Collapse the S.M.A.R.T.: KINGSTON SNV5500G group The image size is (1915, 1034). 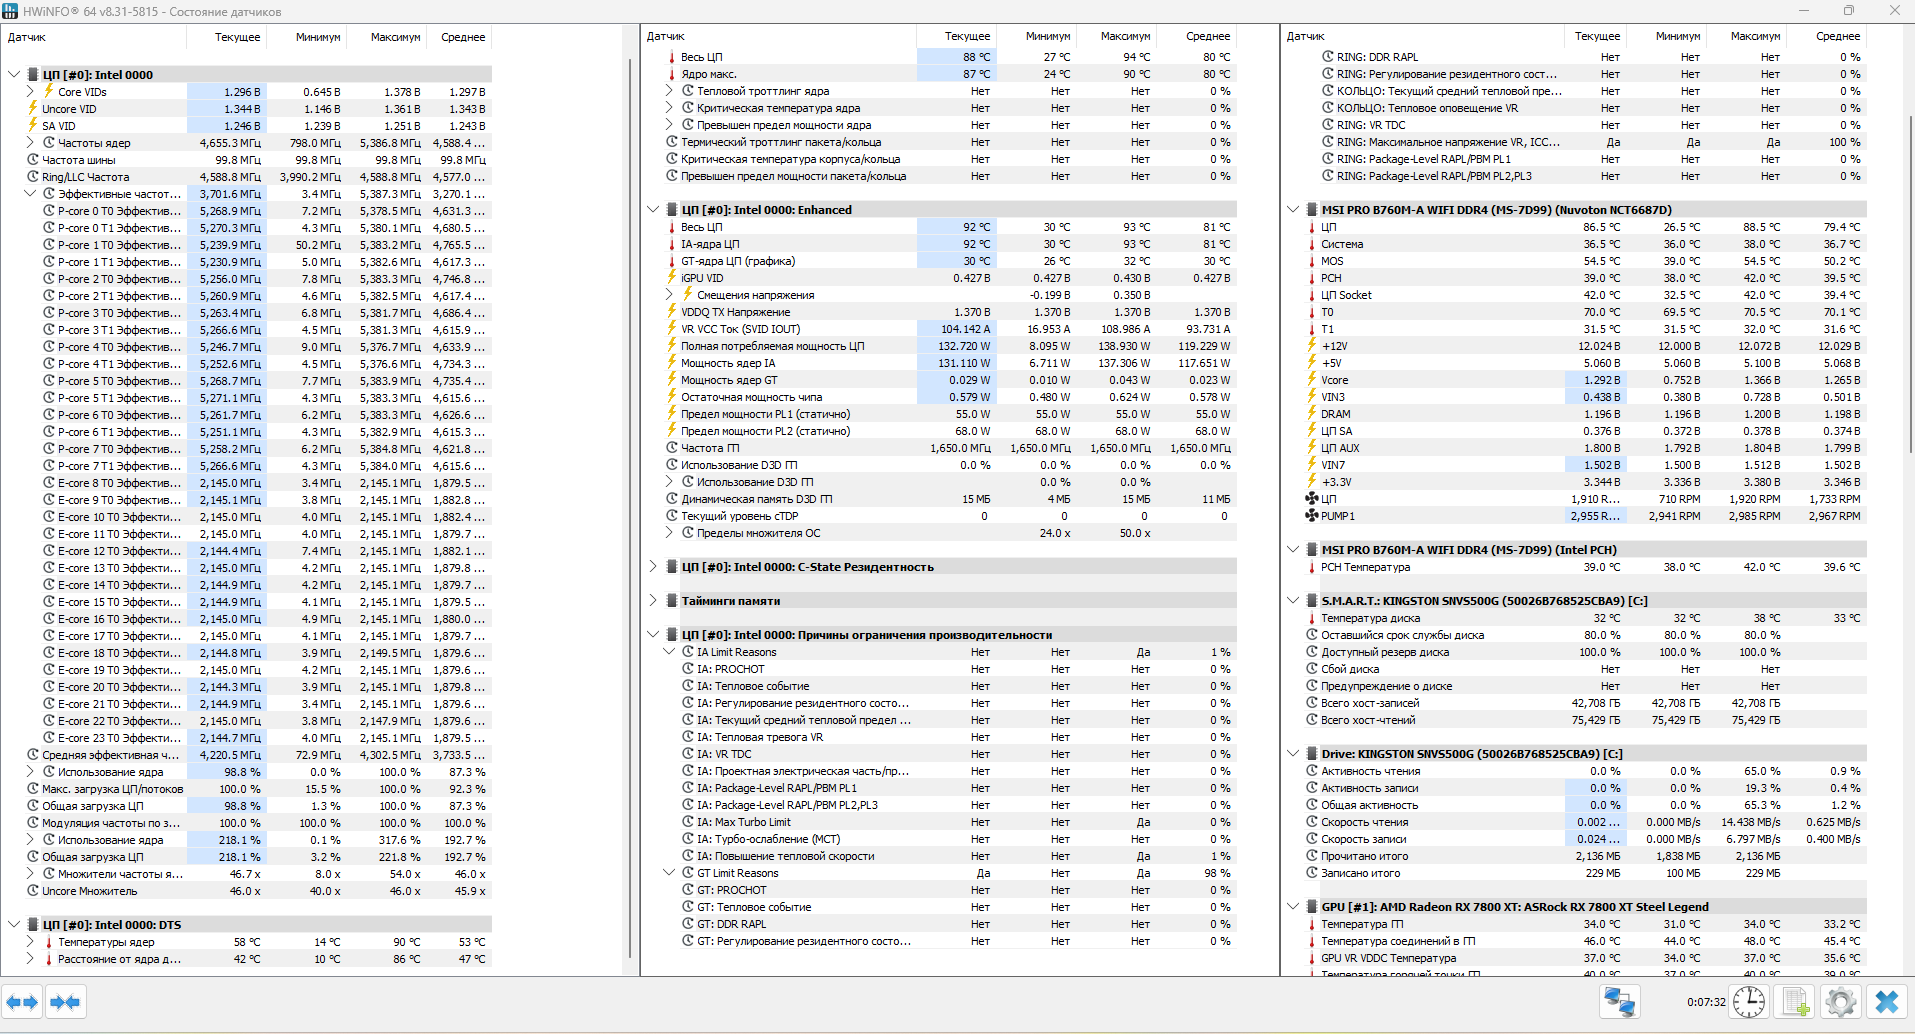(1293, 601)
